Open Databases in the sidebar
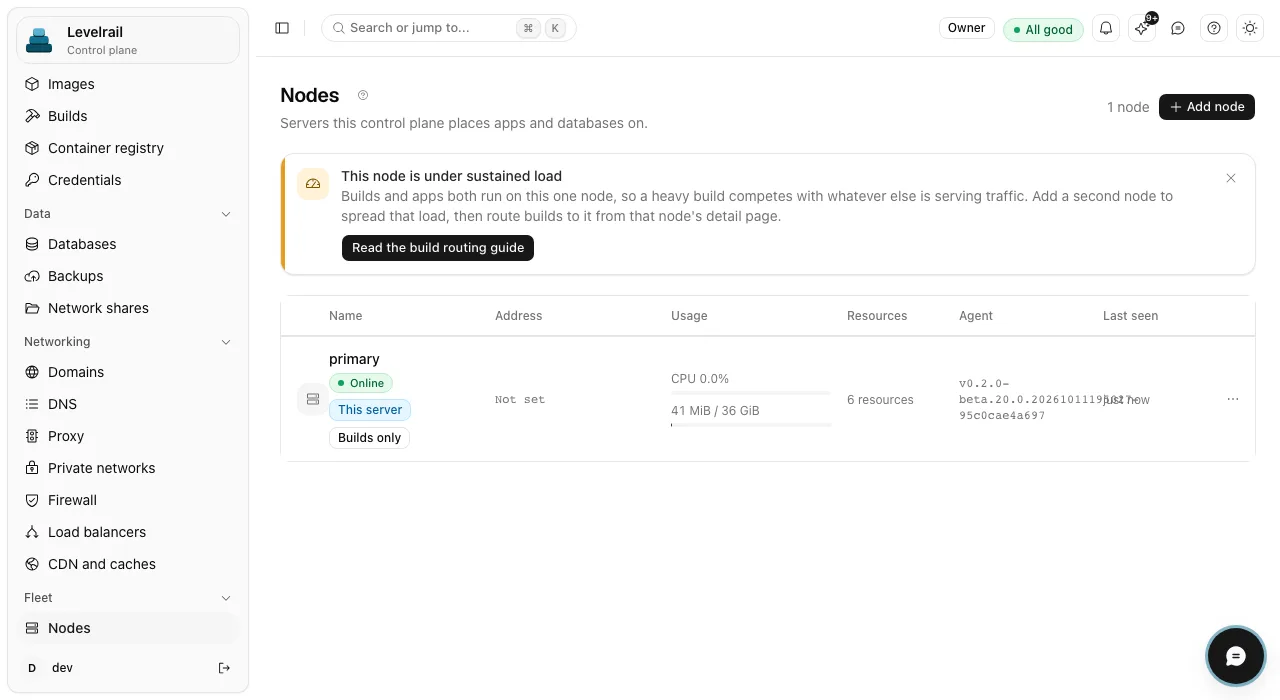1280x700 pixels. [x=128, y=244]
